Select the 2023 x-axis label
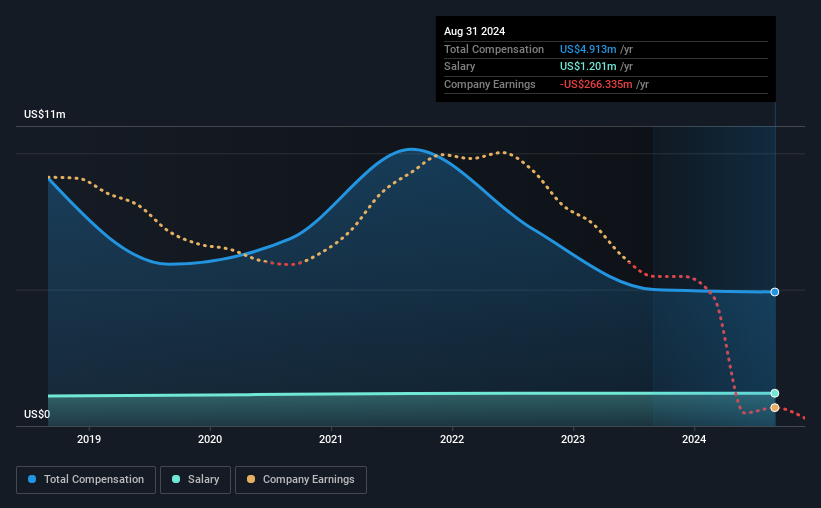The height and width of the screenshot is (508, 821). [x=573, y=439]
